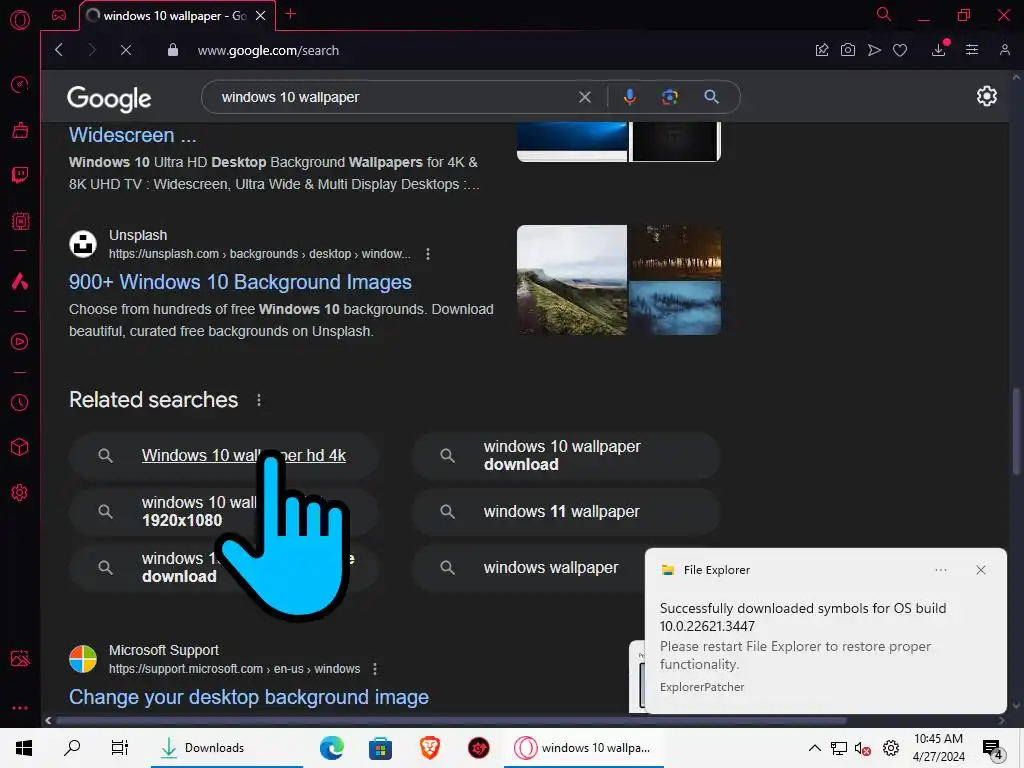Search windows 10 wallpaper download suggestion
The image size is (1024, 768).
(566, 456)
